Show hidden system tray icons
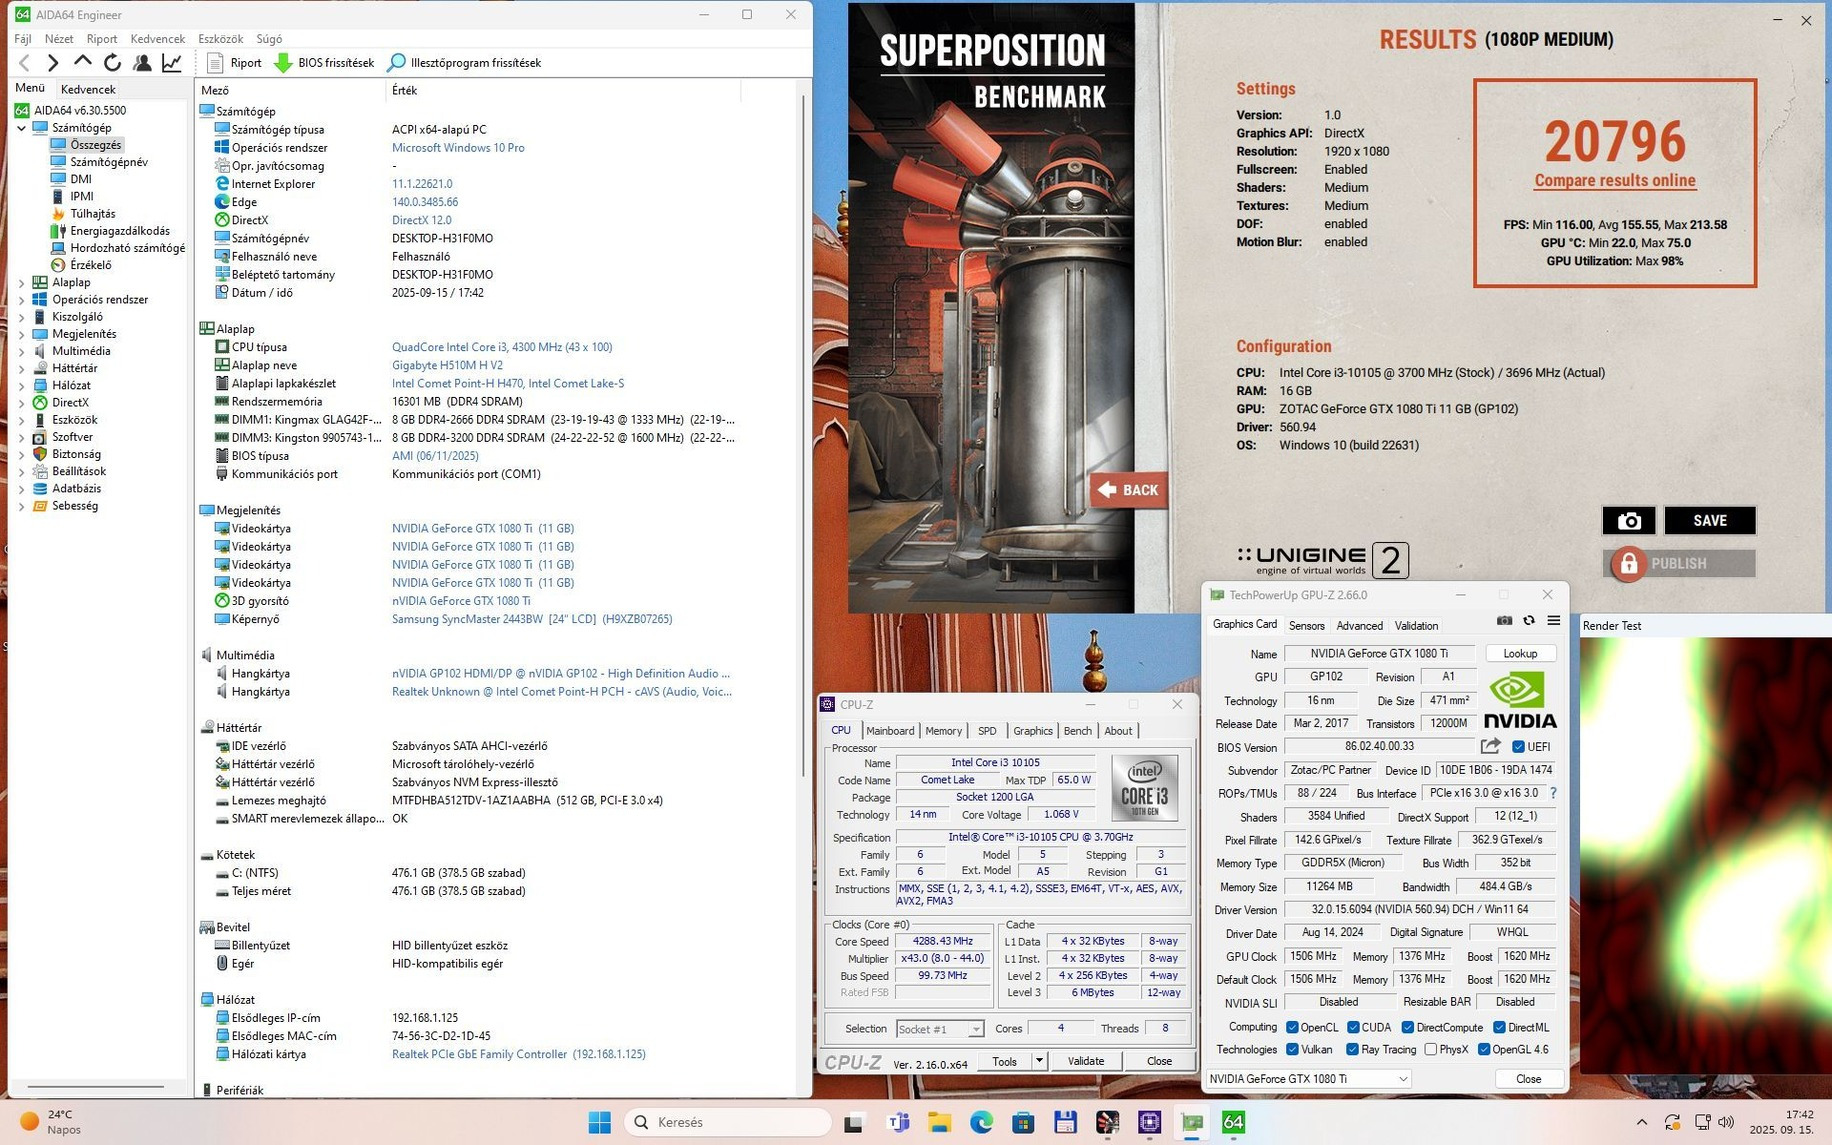 pyautogui.click(x=1642, y=1122)
